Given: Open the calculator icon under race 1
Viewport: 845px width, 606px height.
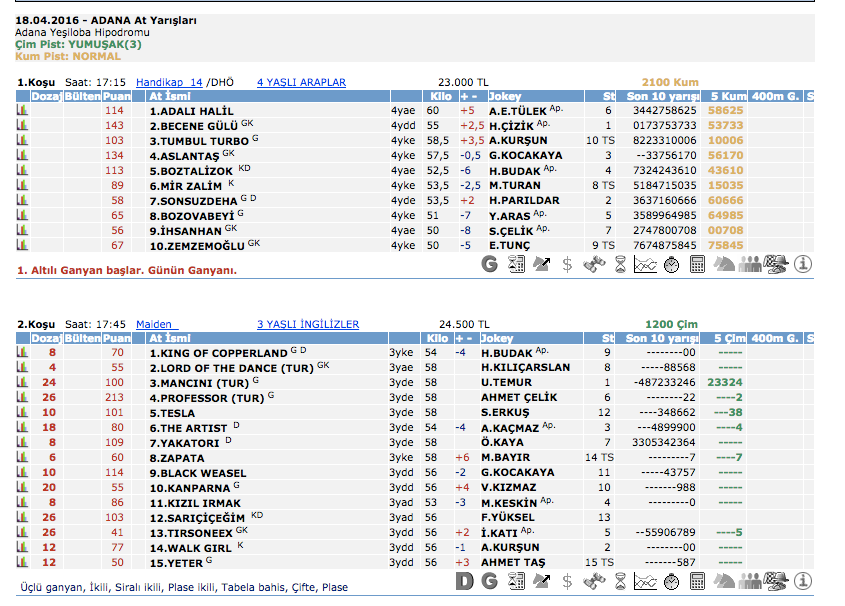Looking at the screenshot, I should click(x=698, y=265).
